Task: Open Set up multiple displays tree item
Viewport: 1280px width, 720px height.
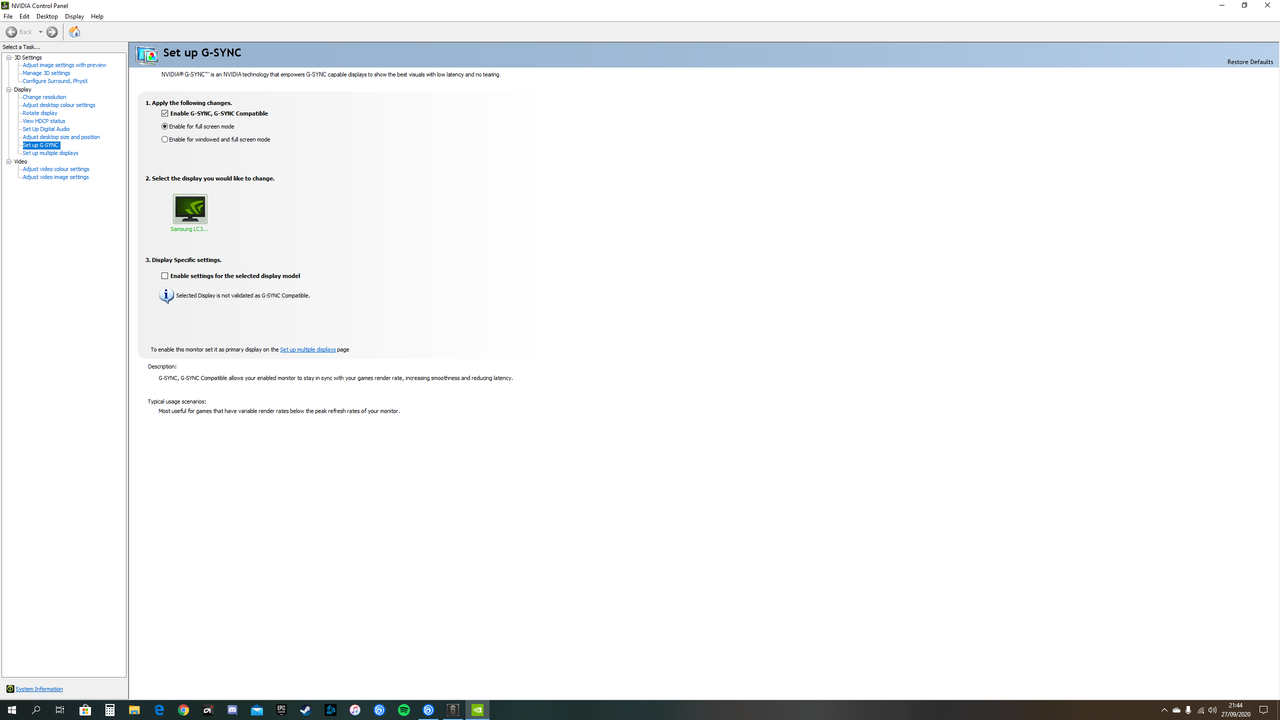Action: [x=50, y=153]
